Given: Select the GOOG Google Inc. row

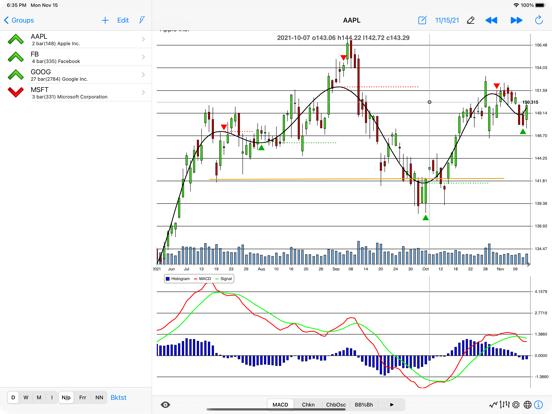Looking at the screenshot, I should 76,75.
